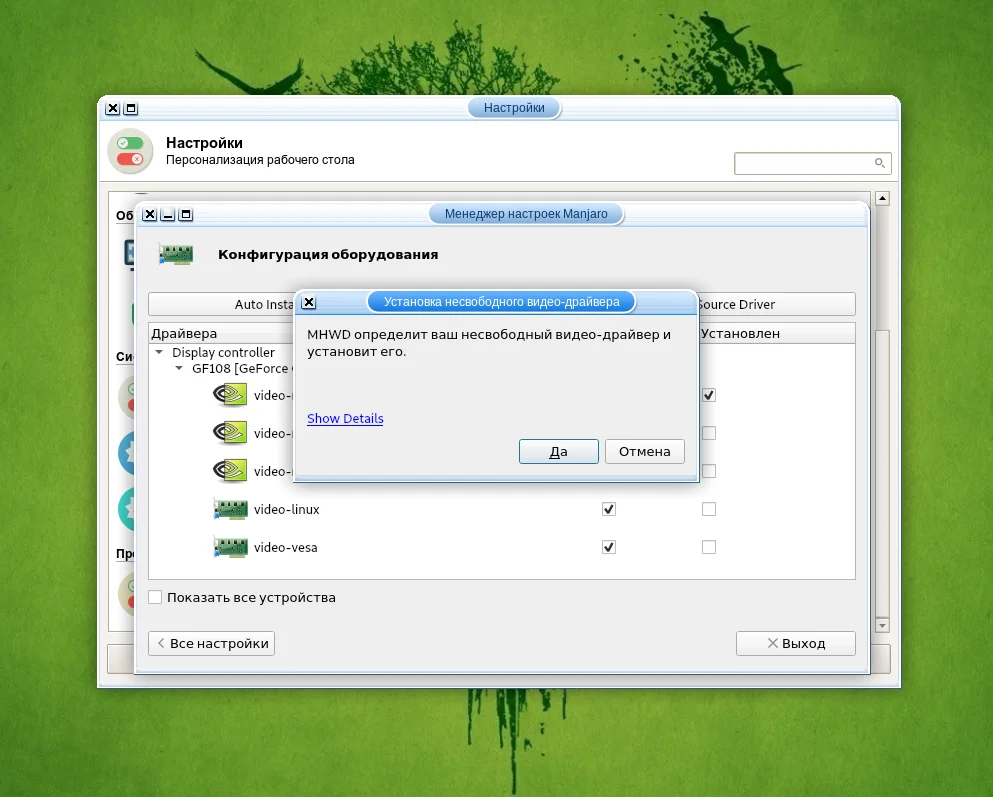Click the hardware configuration card icon
The image size is (993, 797).
175,254
